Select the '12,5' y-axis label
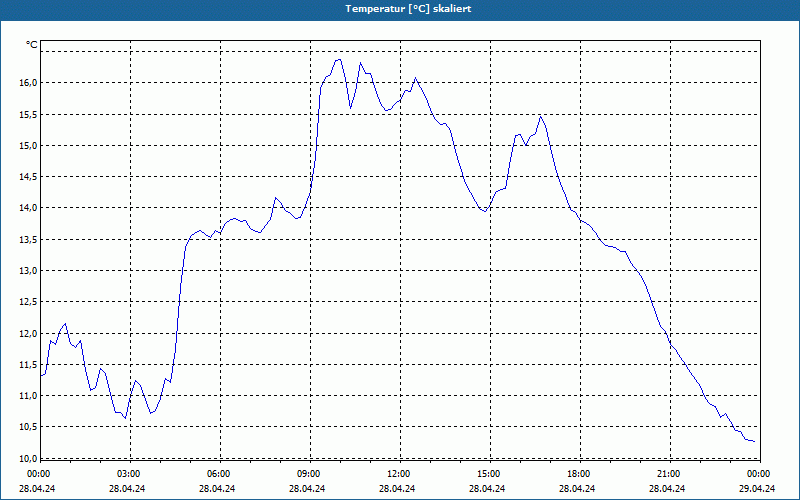 click(x=29, y=302)
